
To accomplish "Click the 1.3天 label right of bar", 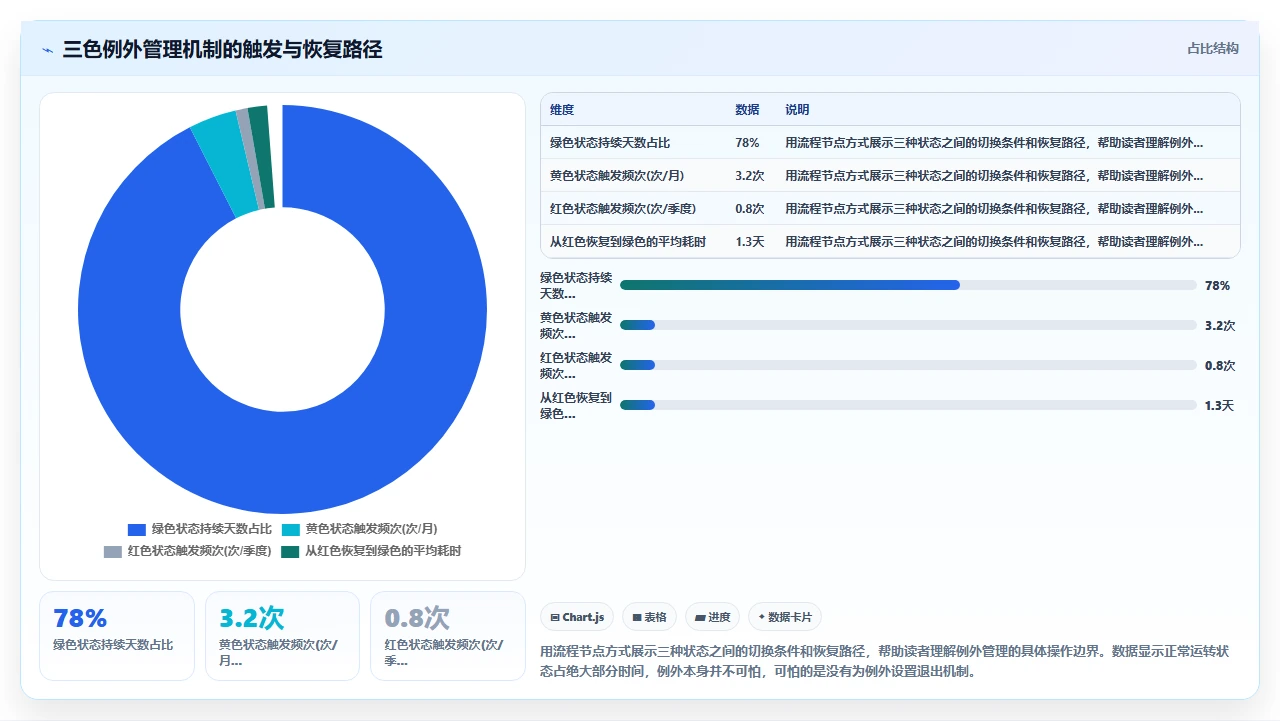I will (1220, 405).
